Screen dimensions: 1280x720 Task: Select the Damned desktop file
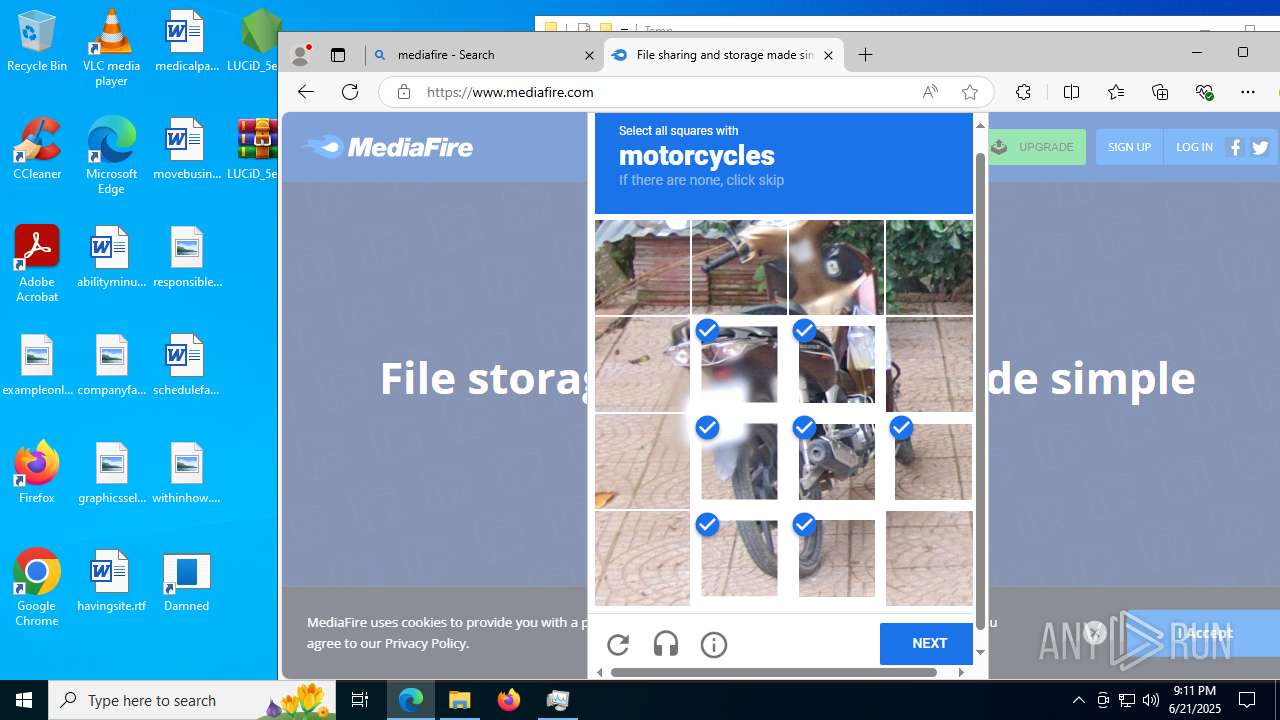186,581
